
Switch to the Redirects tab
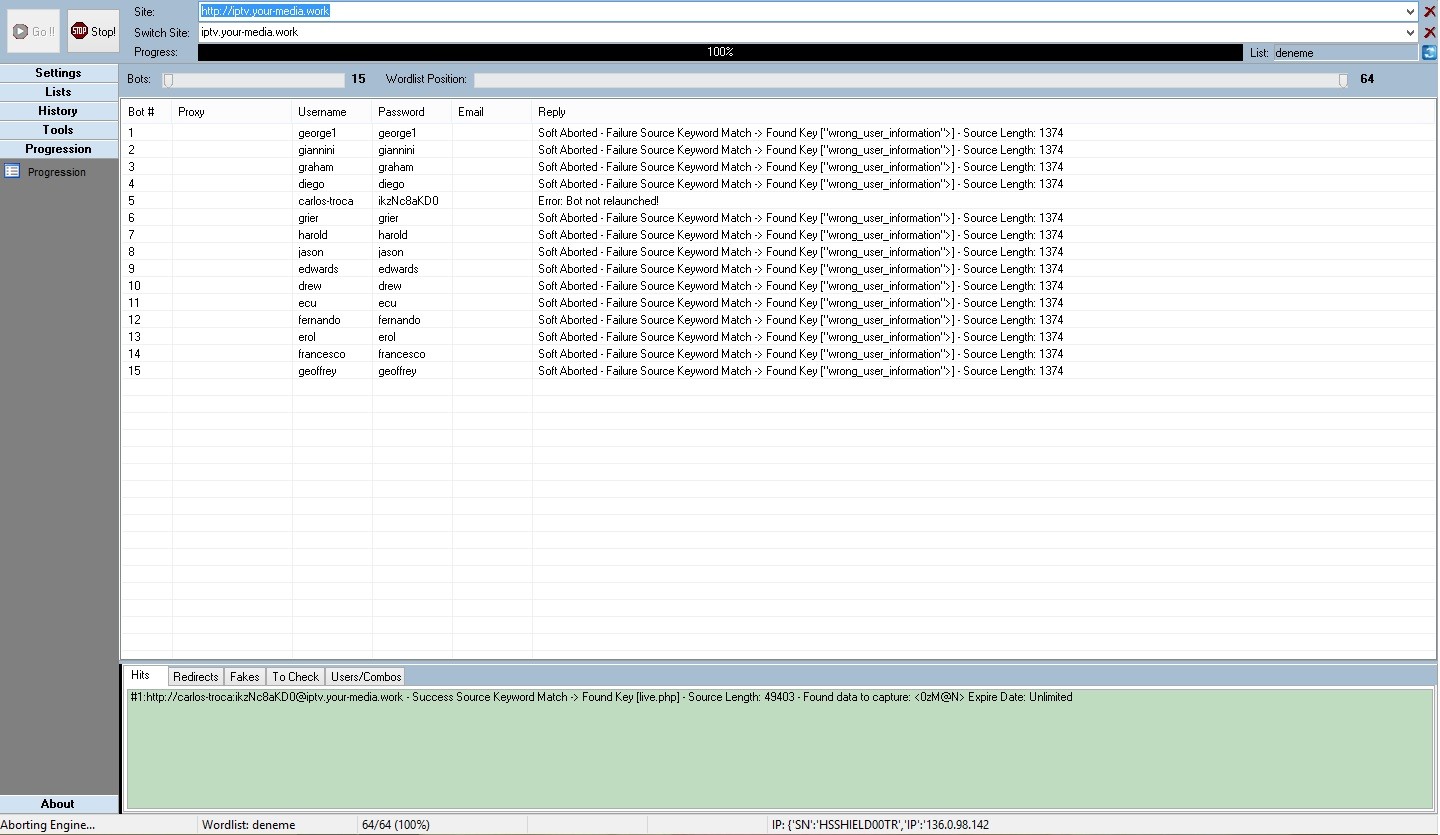pos(195,677)
